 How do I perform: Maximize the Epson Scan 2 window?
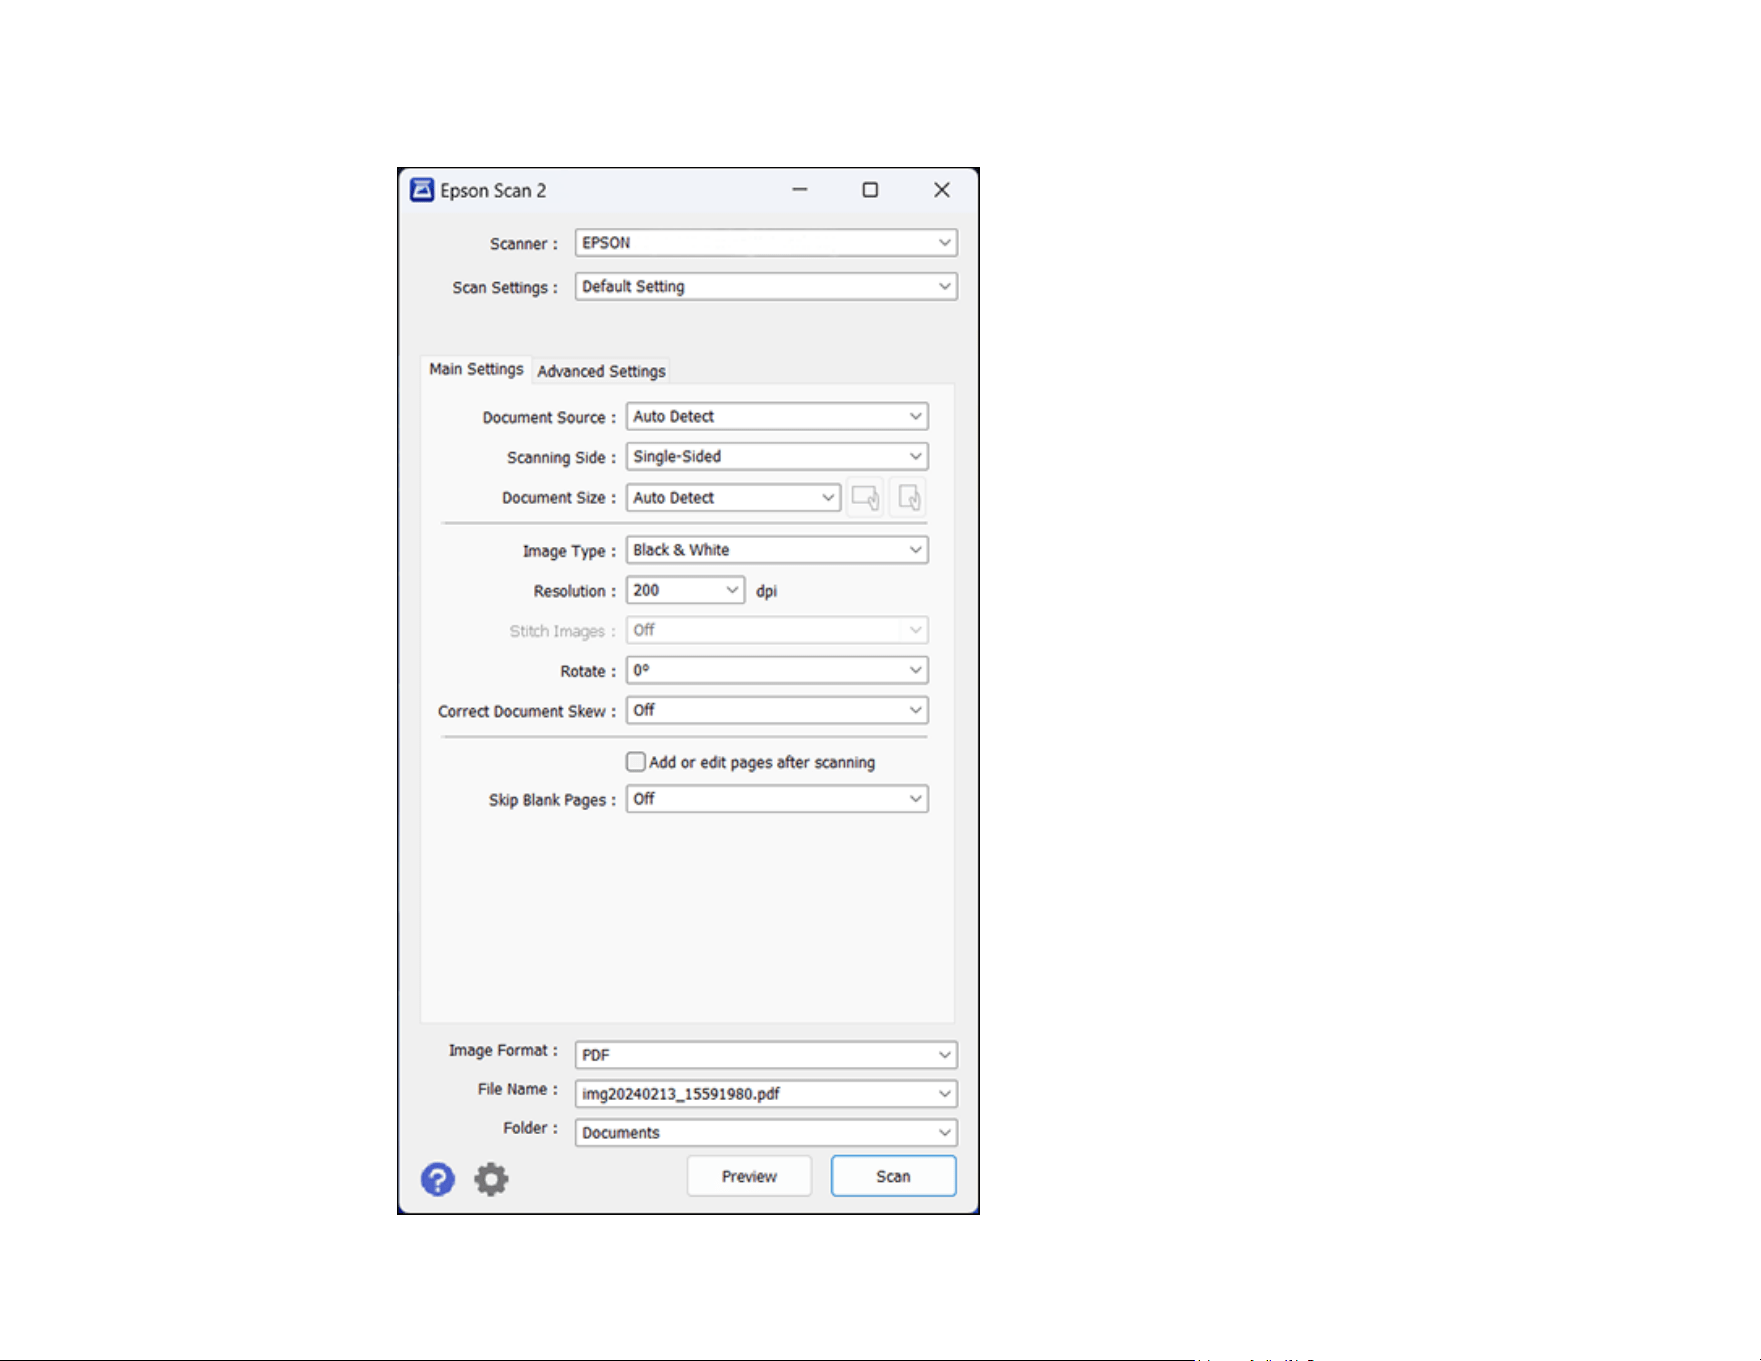[x=870, y=190]
